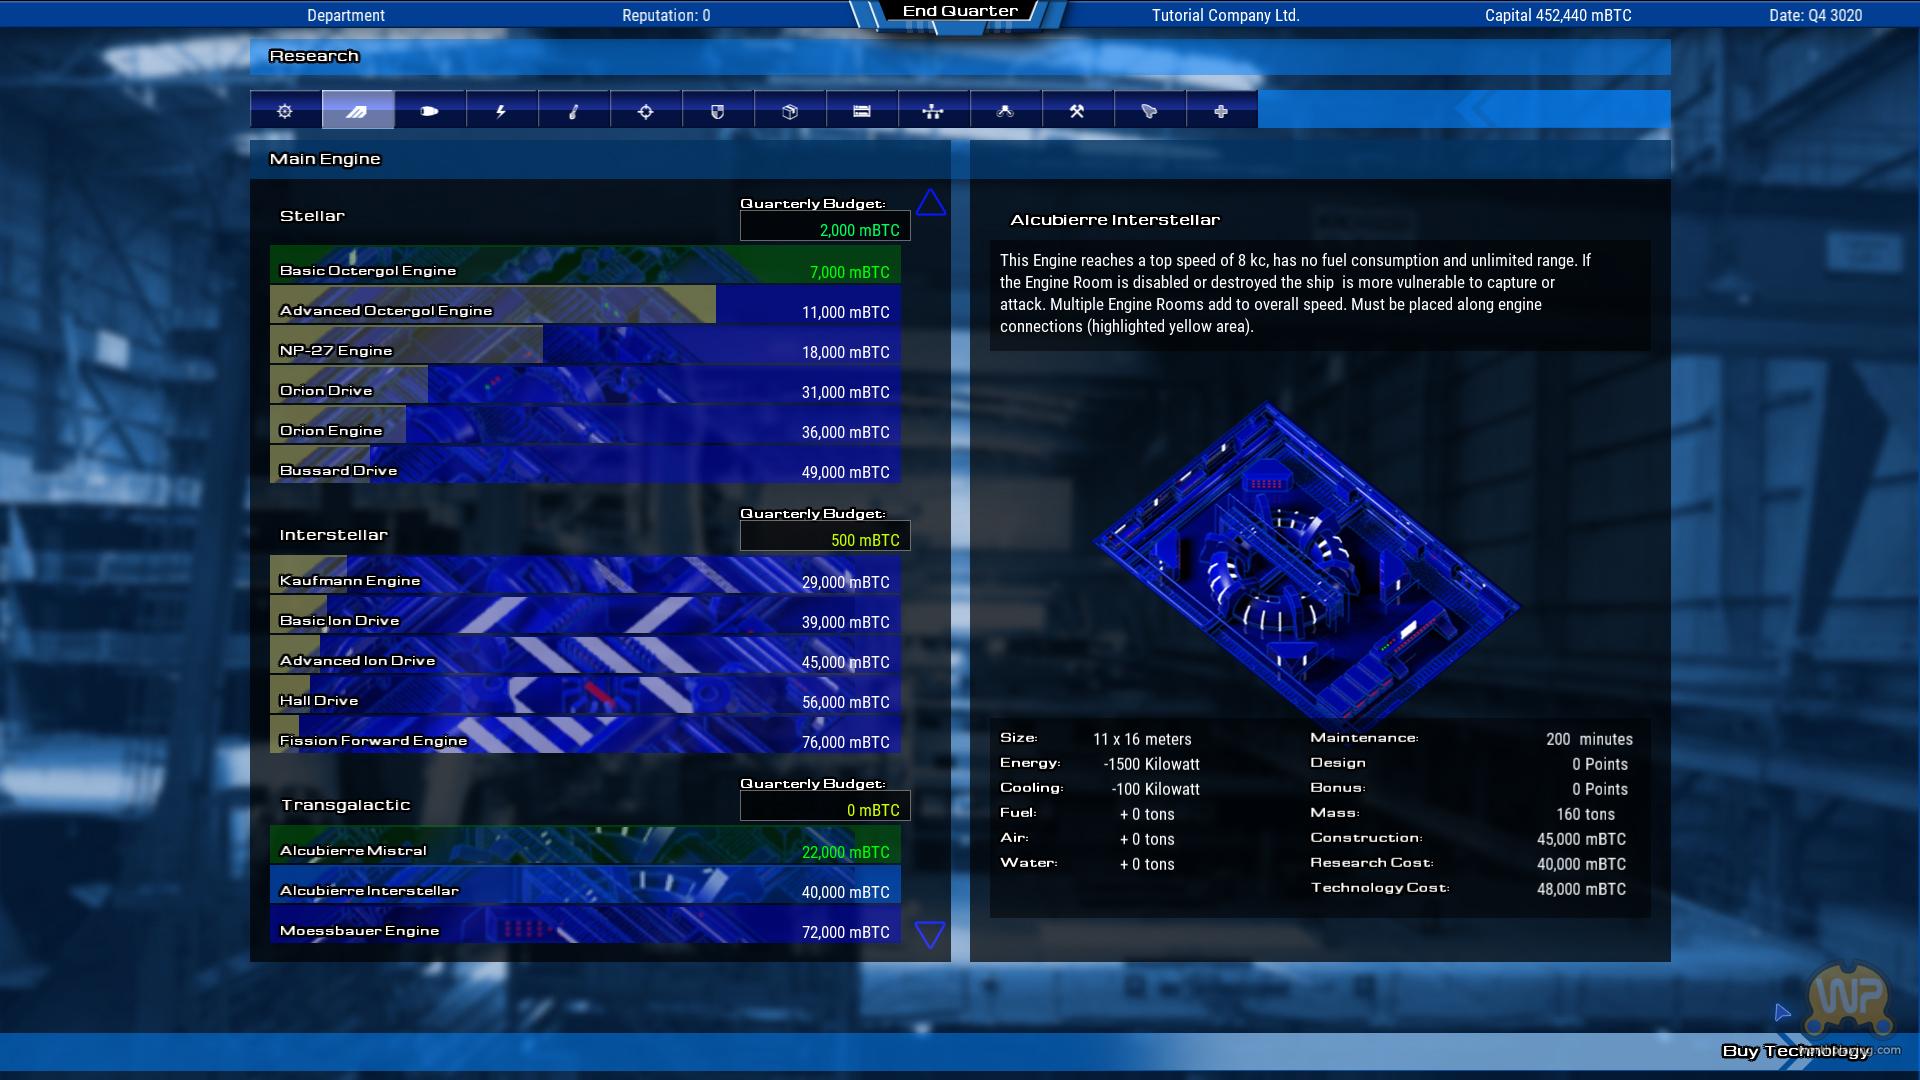Open the Department menu

click(x=345, y=15)
